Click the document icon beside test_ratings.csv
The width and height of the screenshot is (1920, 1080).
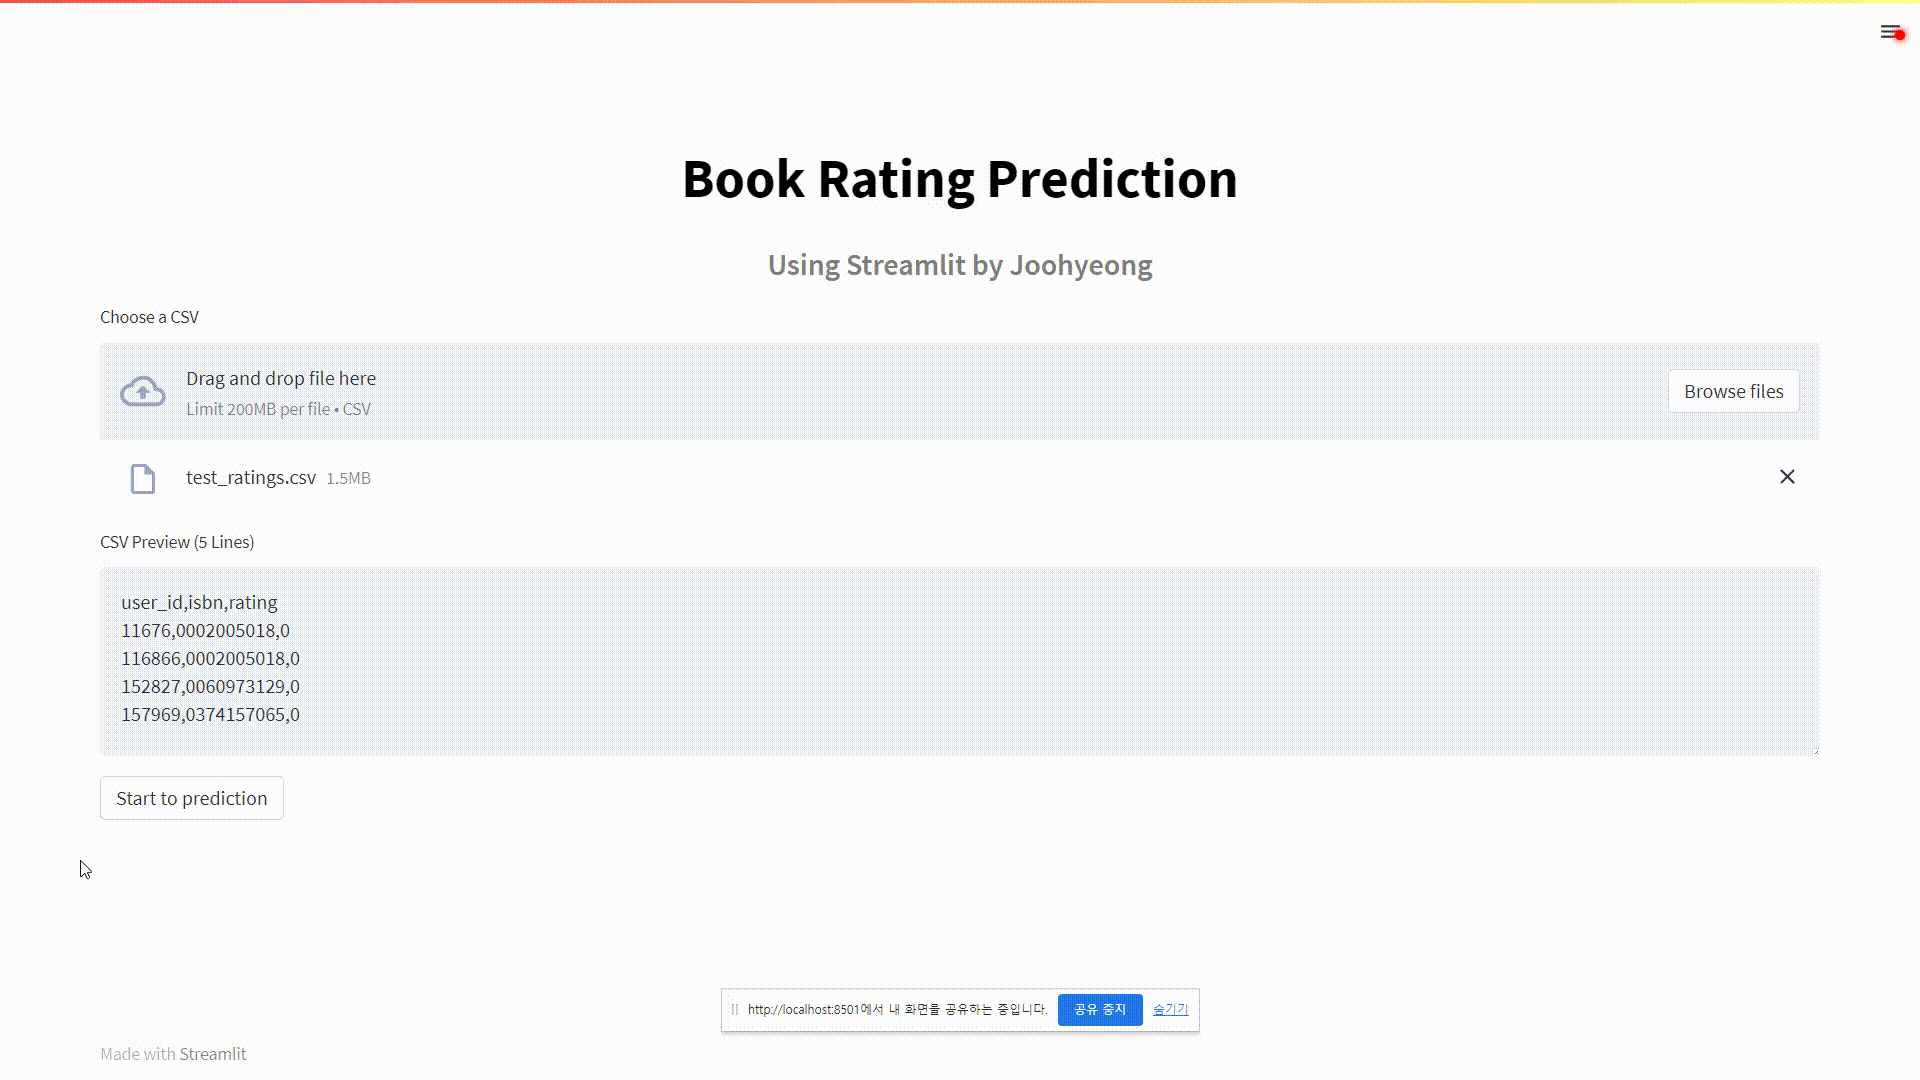coord(142,478)
